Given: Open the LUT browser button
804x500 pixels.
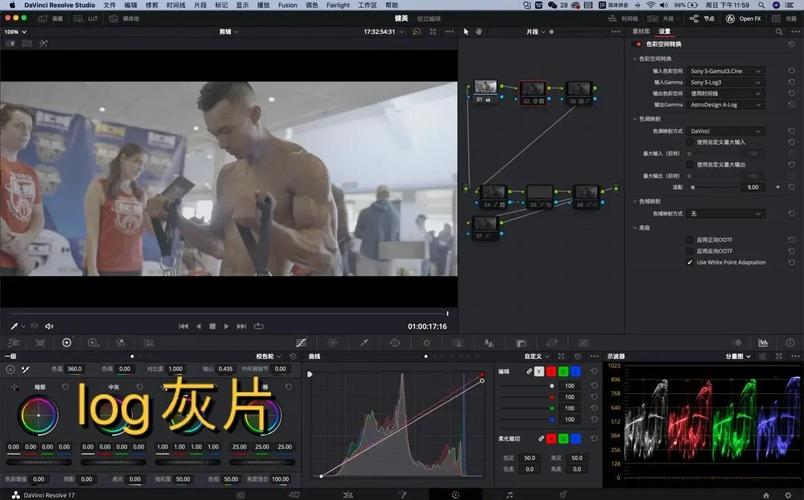Looking at the screenshot, I should pos(86,18).
